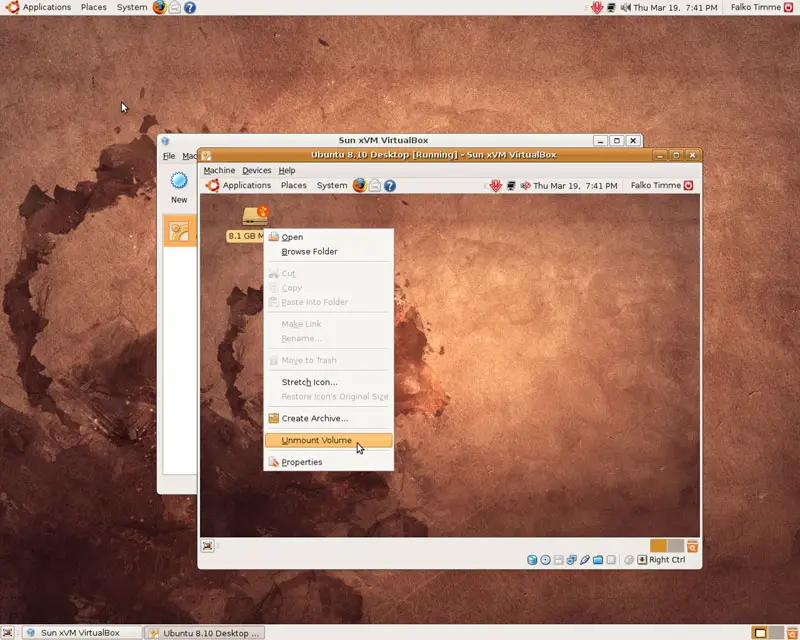Switch to Ubuntu 8.10 Desktop taskbar button
The image size is (800, 640).
[x=206, y=633]
